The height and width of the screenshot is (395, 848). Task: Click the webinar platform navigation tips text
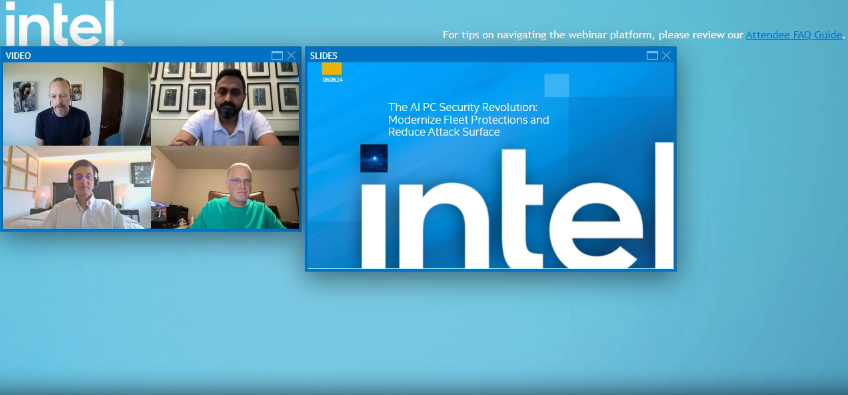[593, 35]
